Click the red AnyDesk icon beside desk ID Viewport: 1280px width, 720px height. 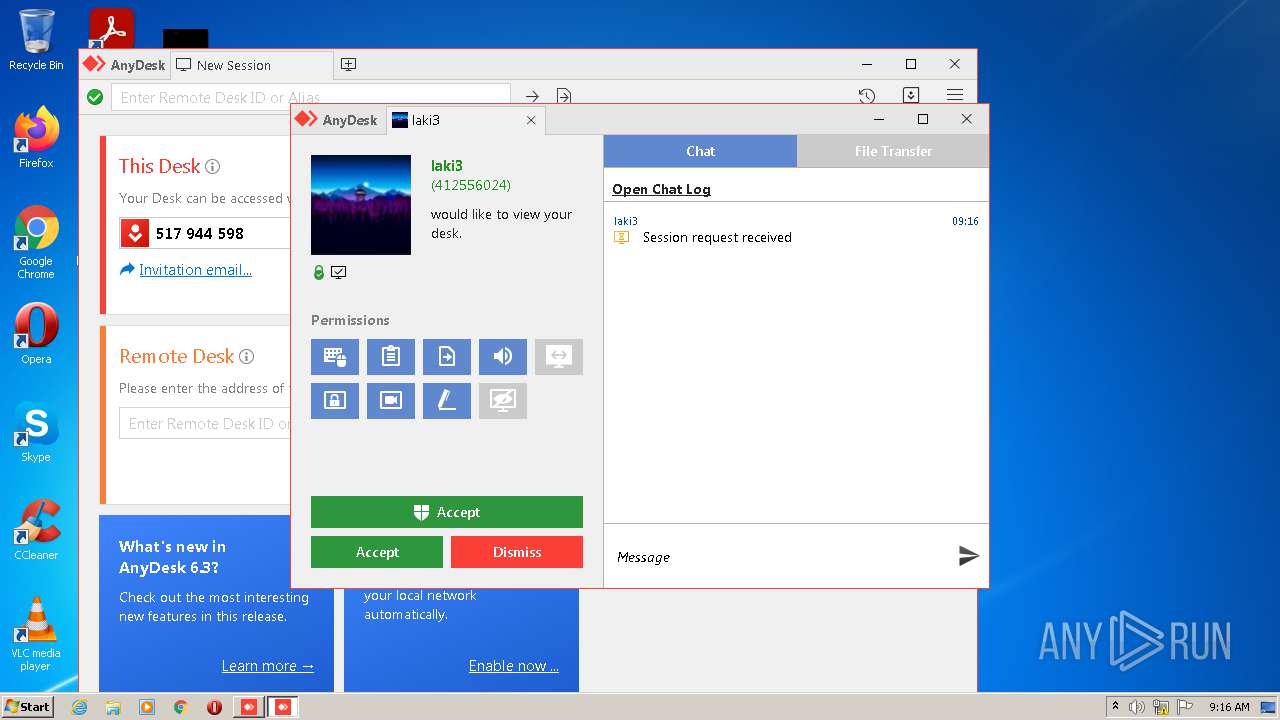[x=135, y=233]
